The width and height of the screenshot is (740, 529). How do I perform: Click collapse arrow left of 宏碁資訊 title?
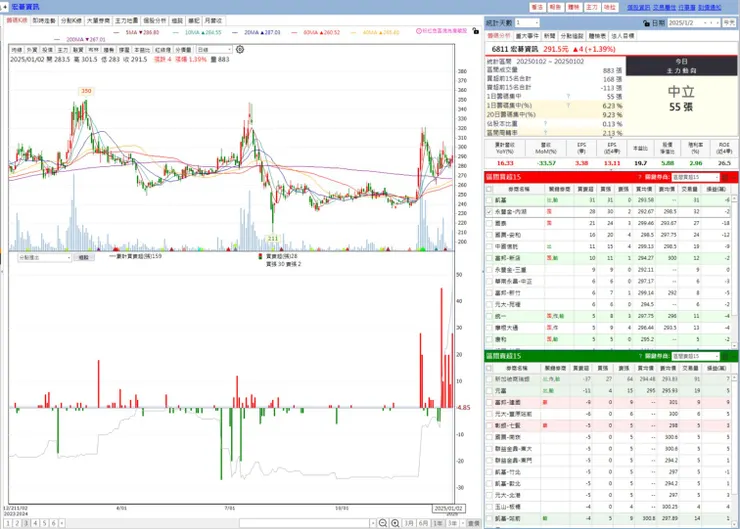pyautogui.click(x=5, y=7)
